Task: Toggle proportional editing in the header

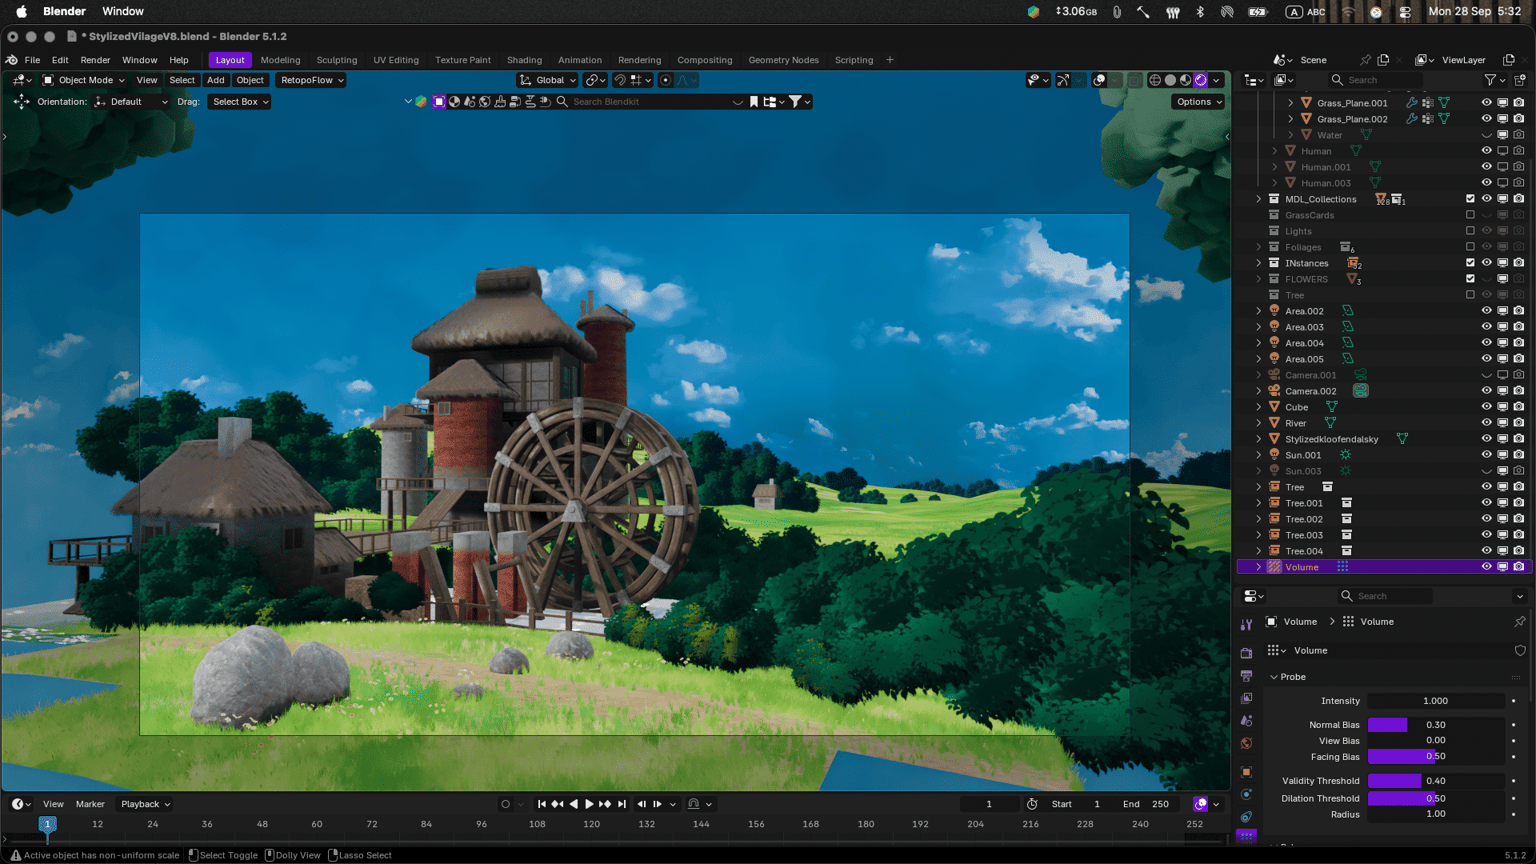Action: click(x=665, y=80)
